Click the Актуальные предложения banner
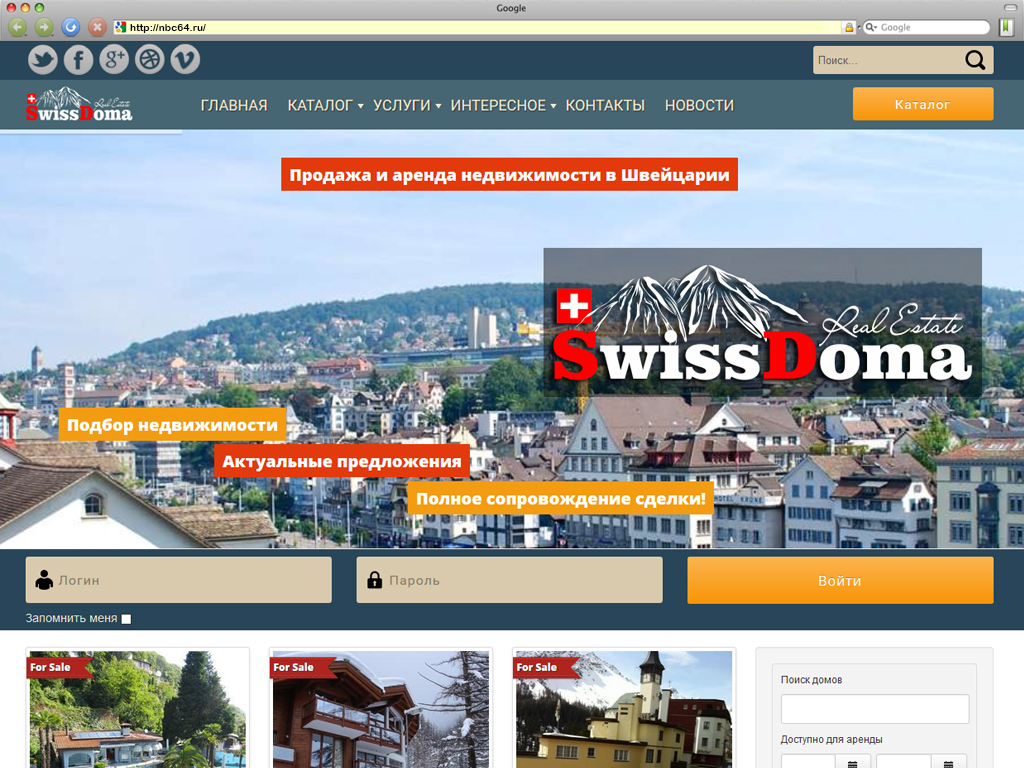 coord(342,461)
